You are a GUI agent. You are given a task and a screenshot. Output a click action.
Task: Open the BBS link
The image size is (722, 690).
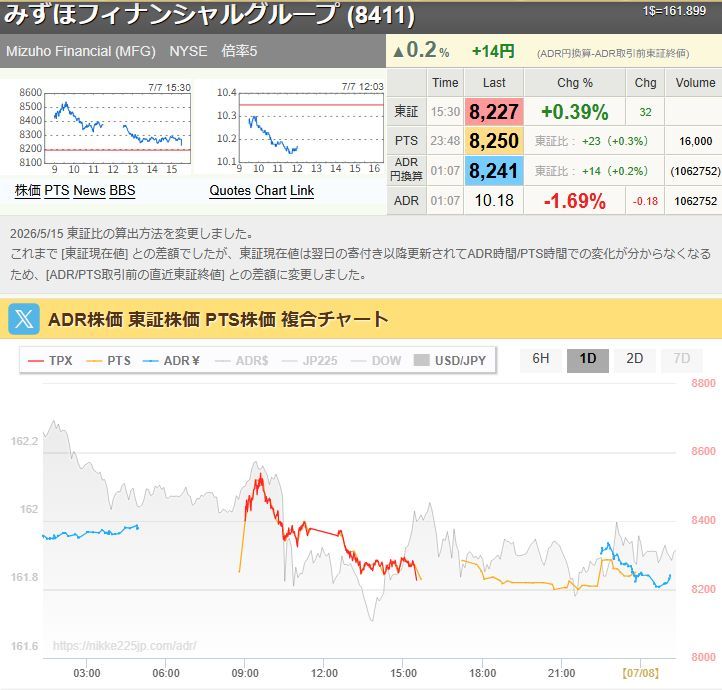pos(122,191)
